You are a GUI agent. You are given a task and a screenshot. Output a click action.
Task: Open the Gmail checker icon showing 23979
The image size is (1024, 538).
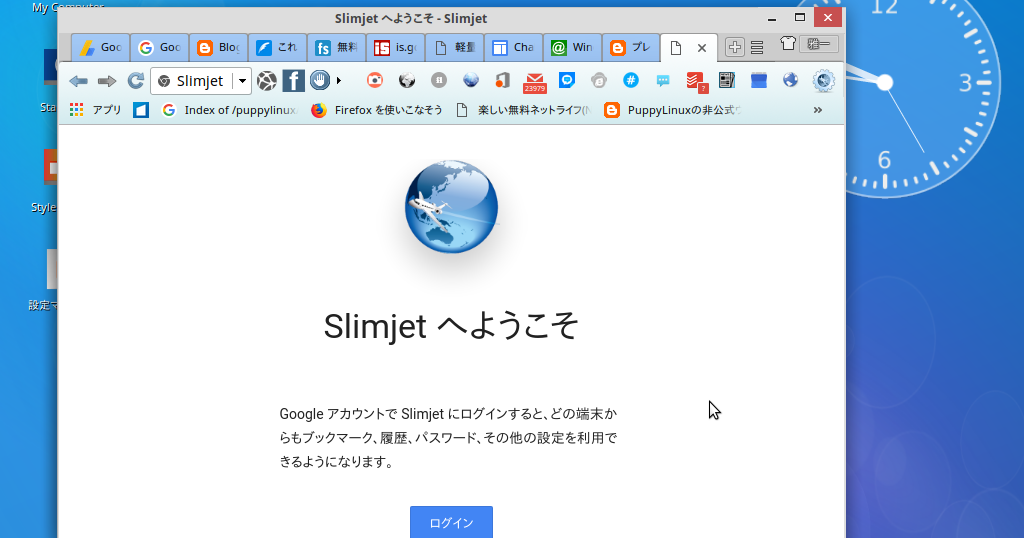point(535,82)
